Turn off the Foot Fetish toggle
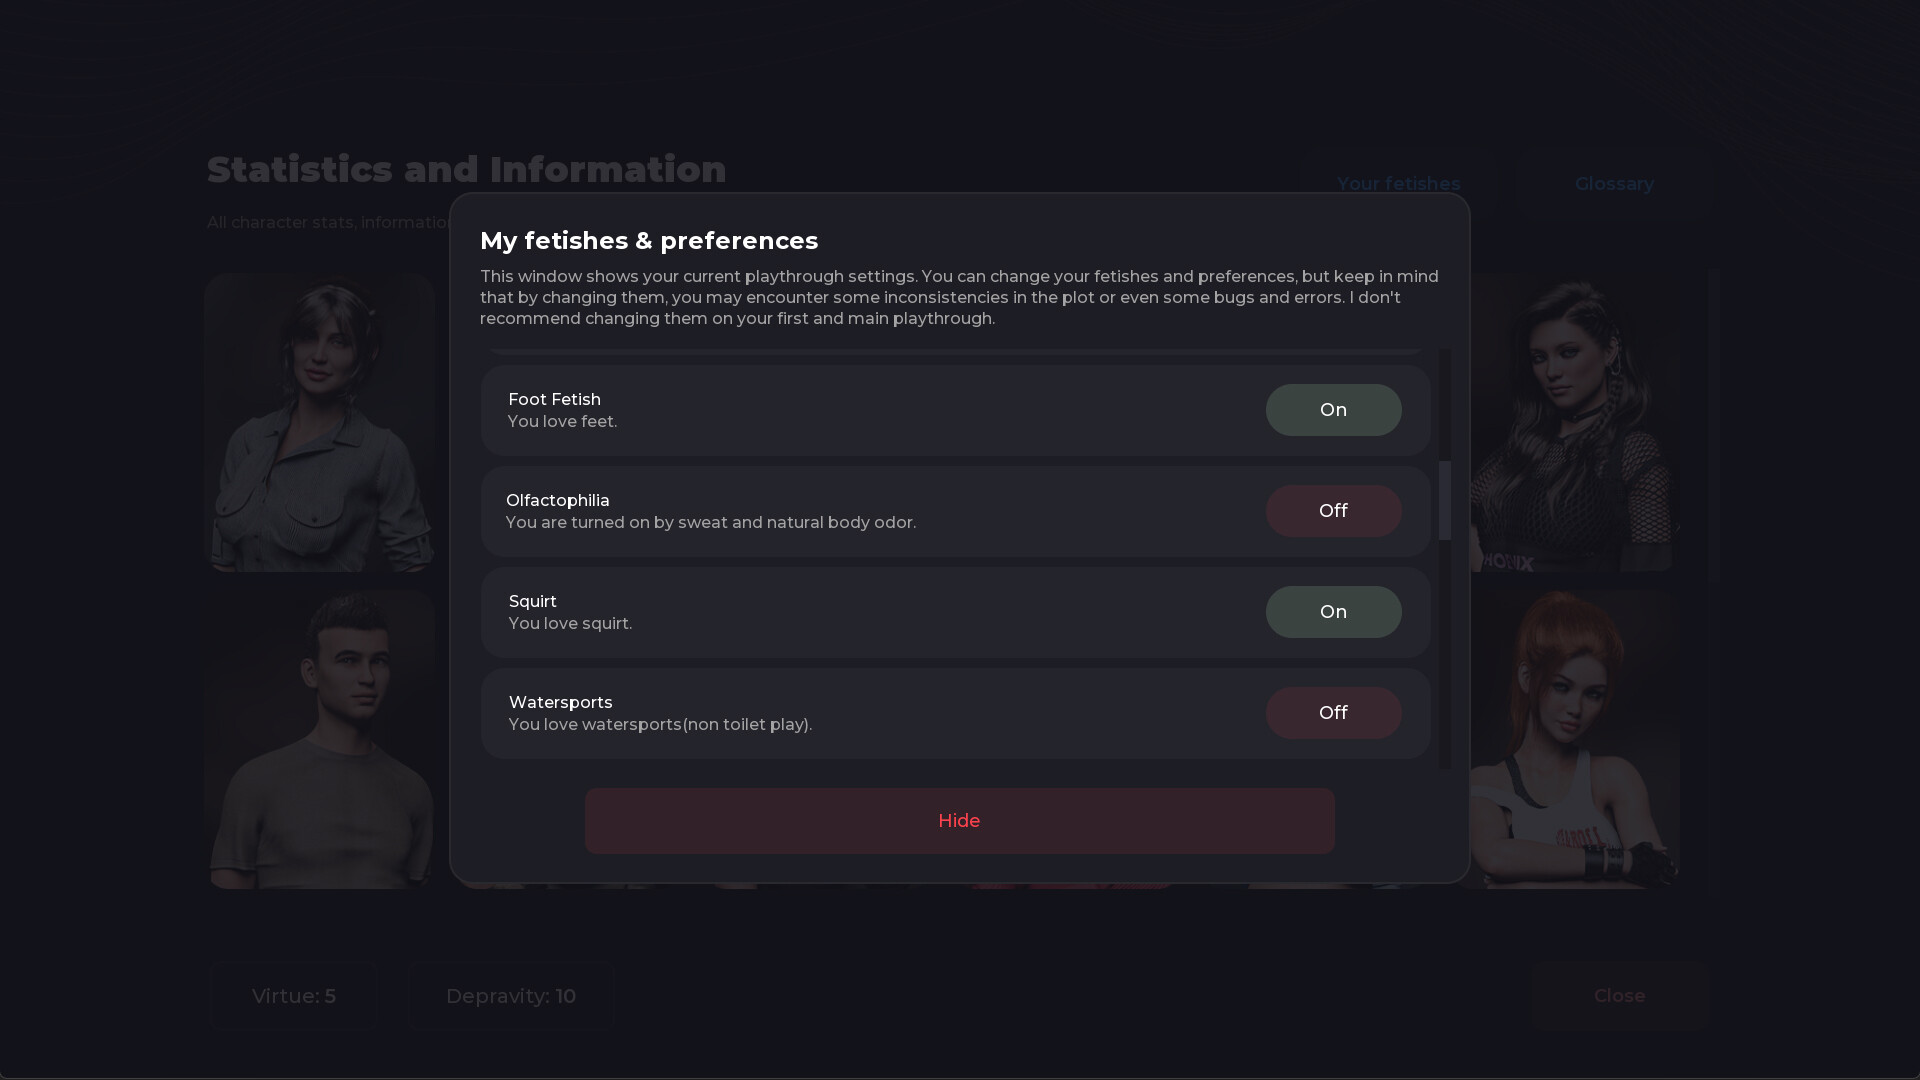 [1333, 410]
